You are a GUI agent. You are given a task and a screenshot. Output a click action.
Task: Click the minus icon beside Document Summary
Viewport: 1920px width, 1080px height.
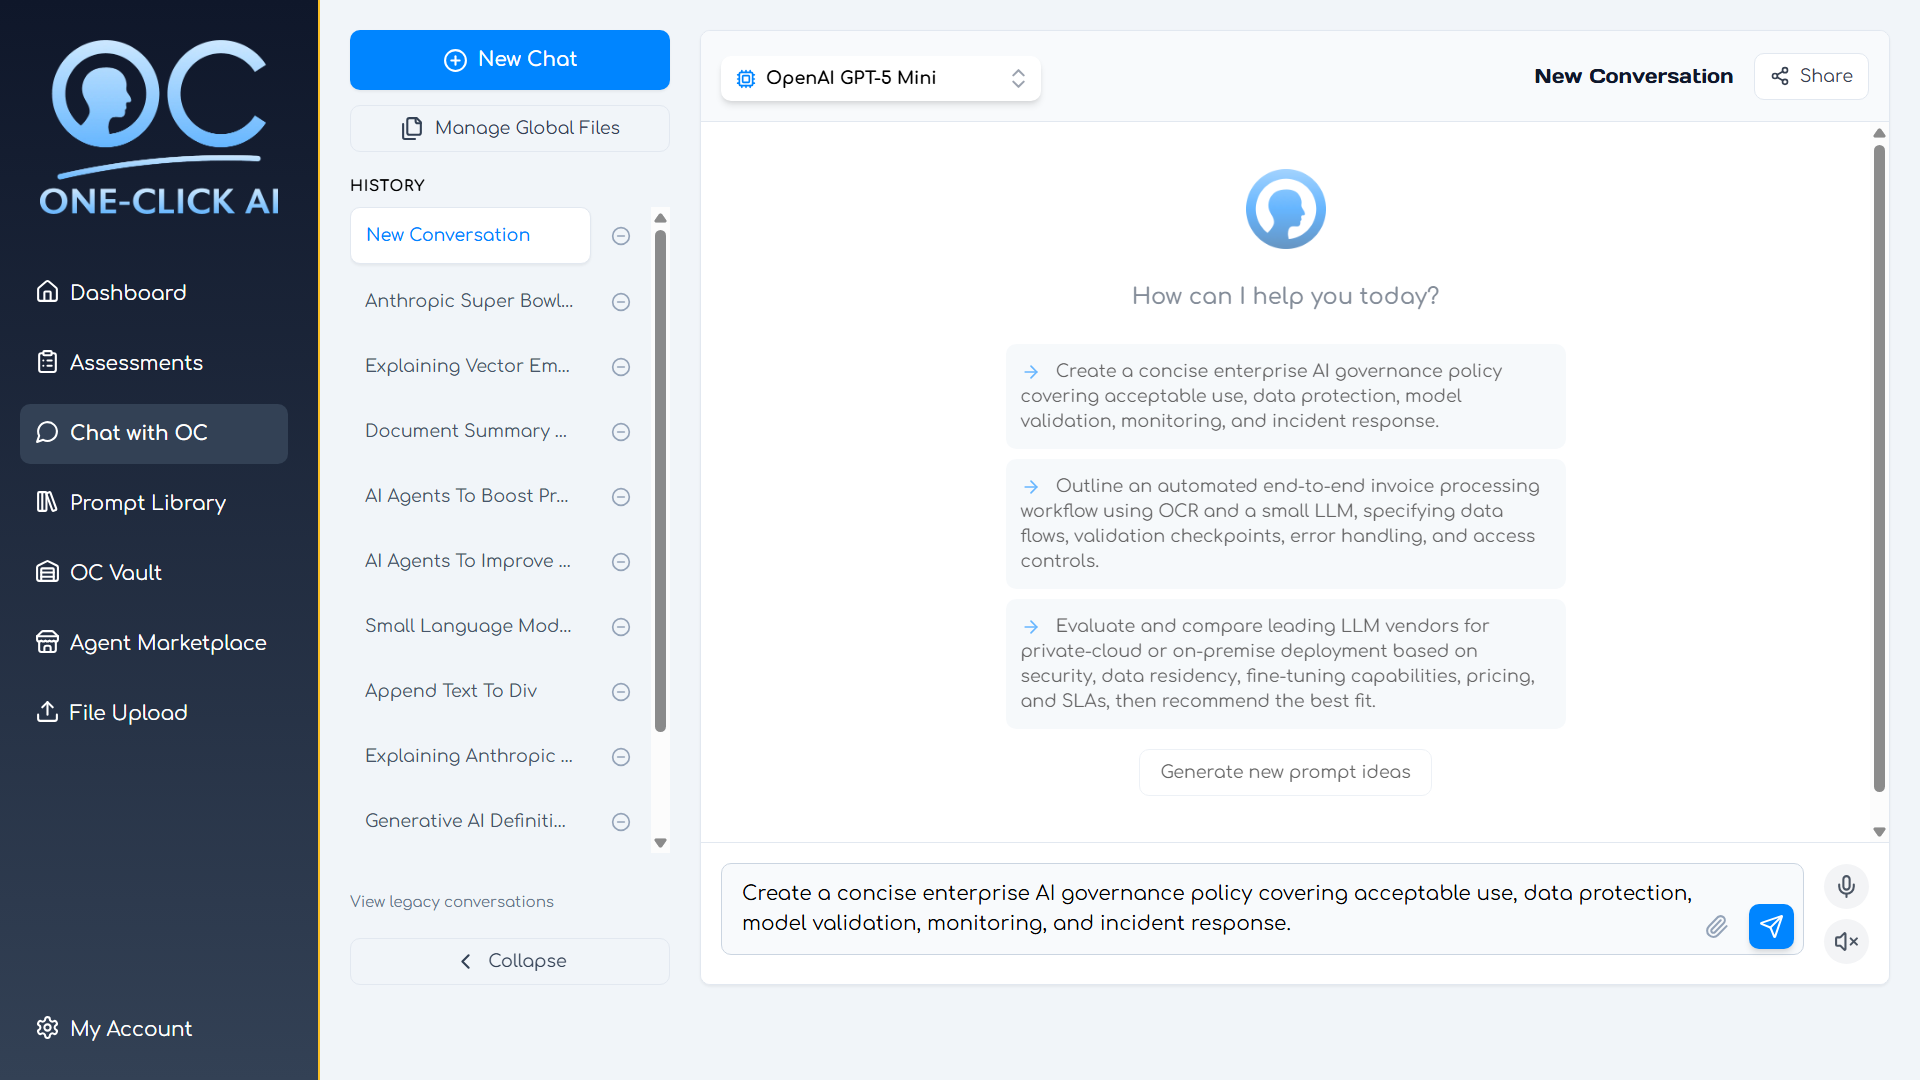(x=621, y=432)
